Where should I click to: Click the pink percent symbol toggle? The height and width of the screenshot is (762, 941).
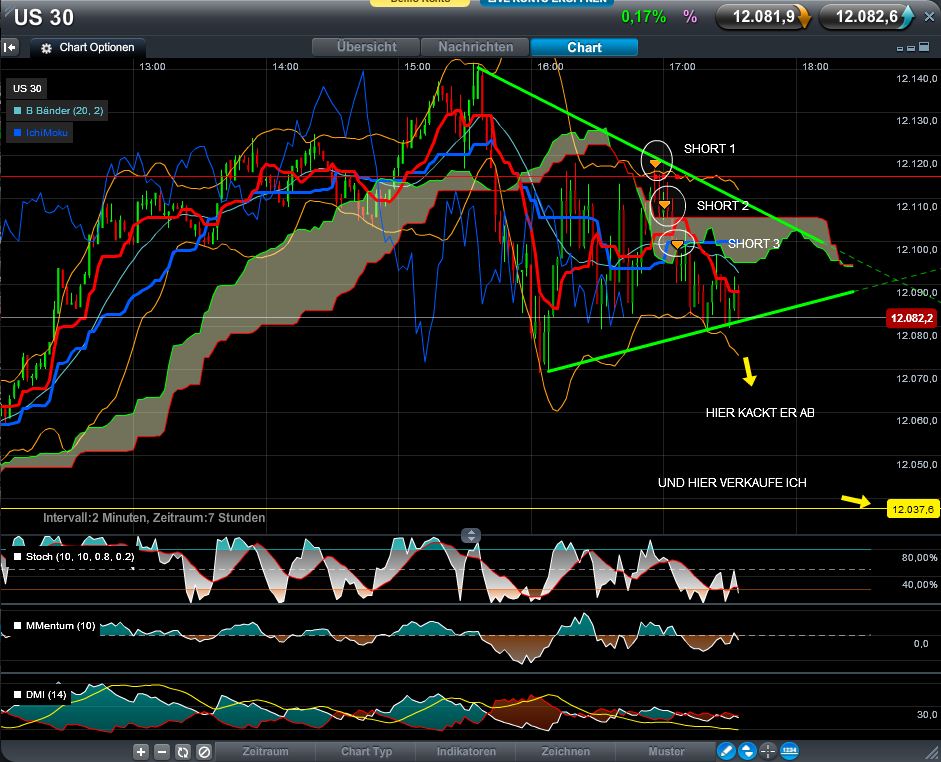pyautogui.click(x=690, y=17)
